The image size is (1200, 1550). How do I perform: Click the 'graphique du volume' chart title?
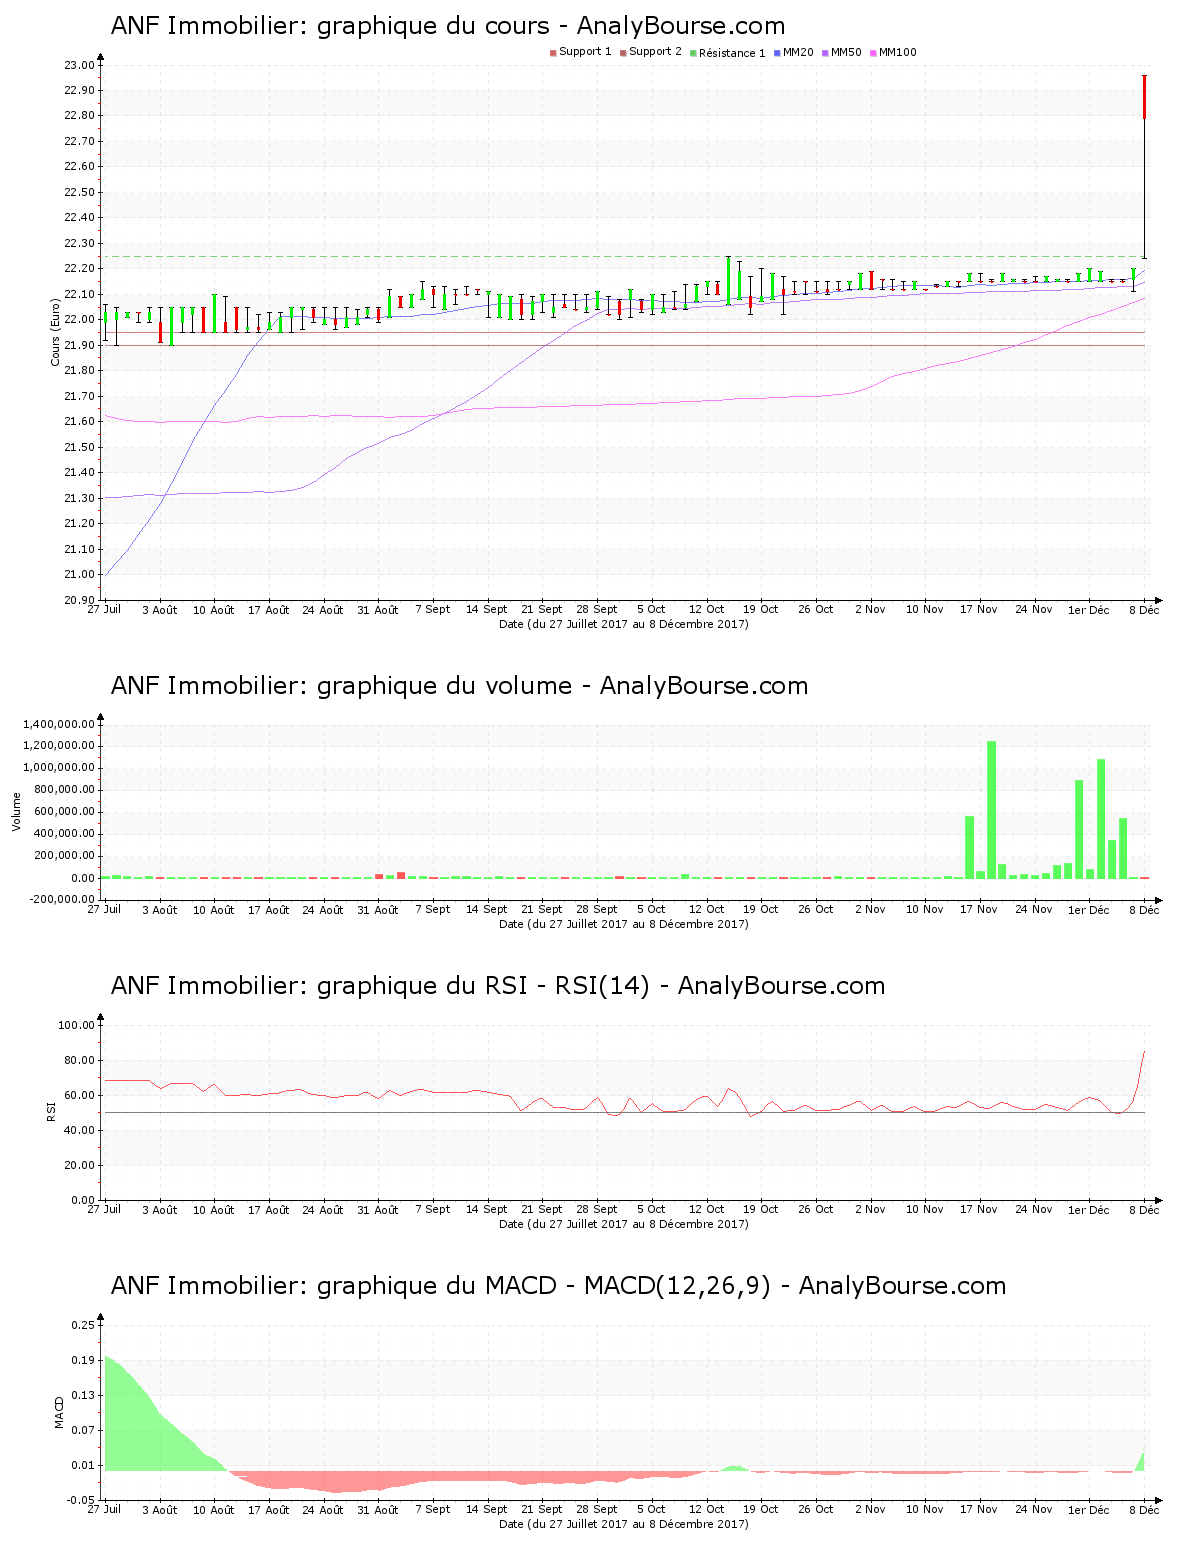pos(459,686)
